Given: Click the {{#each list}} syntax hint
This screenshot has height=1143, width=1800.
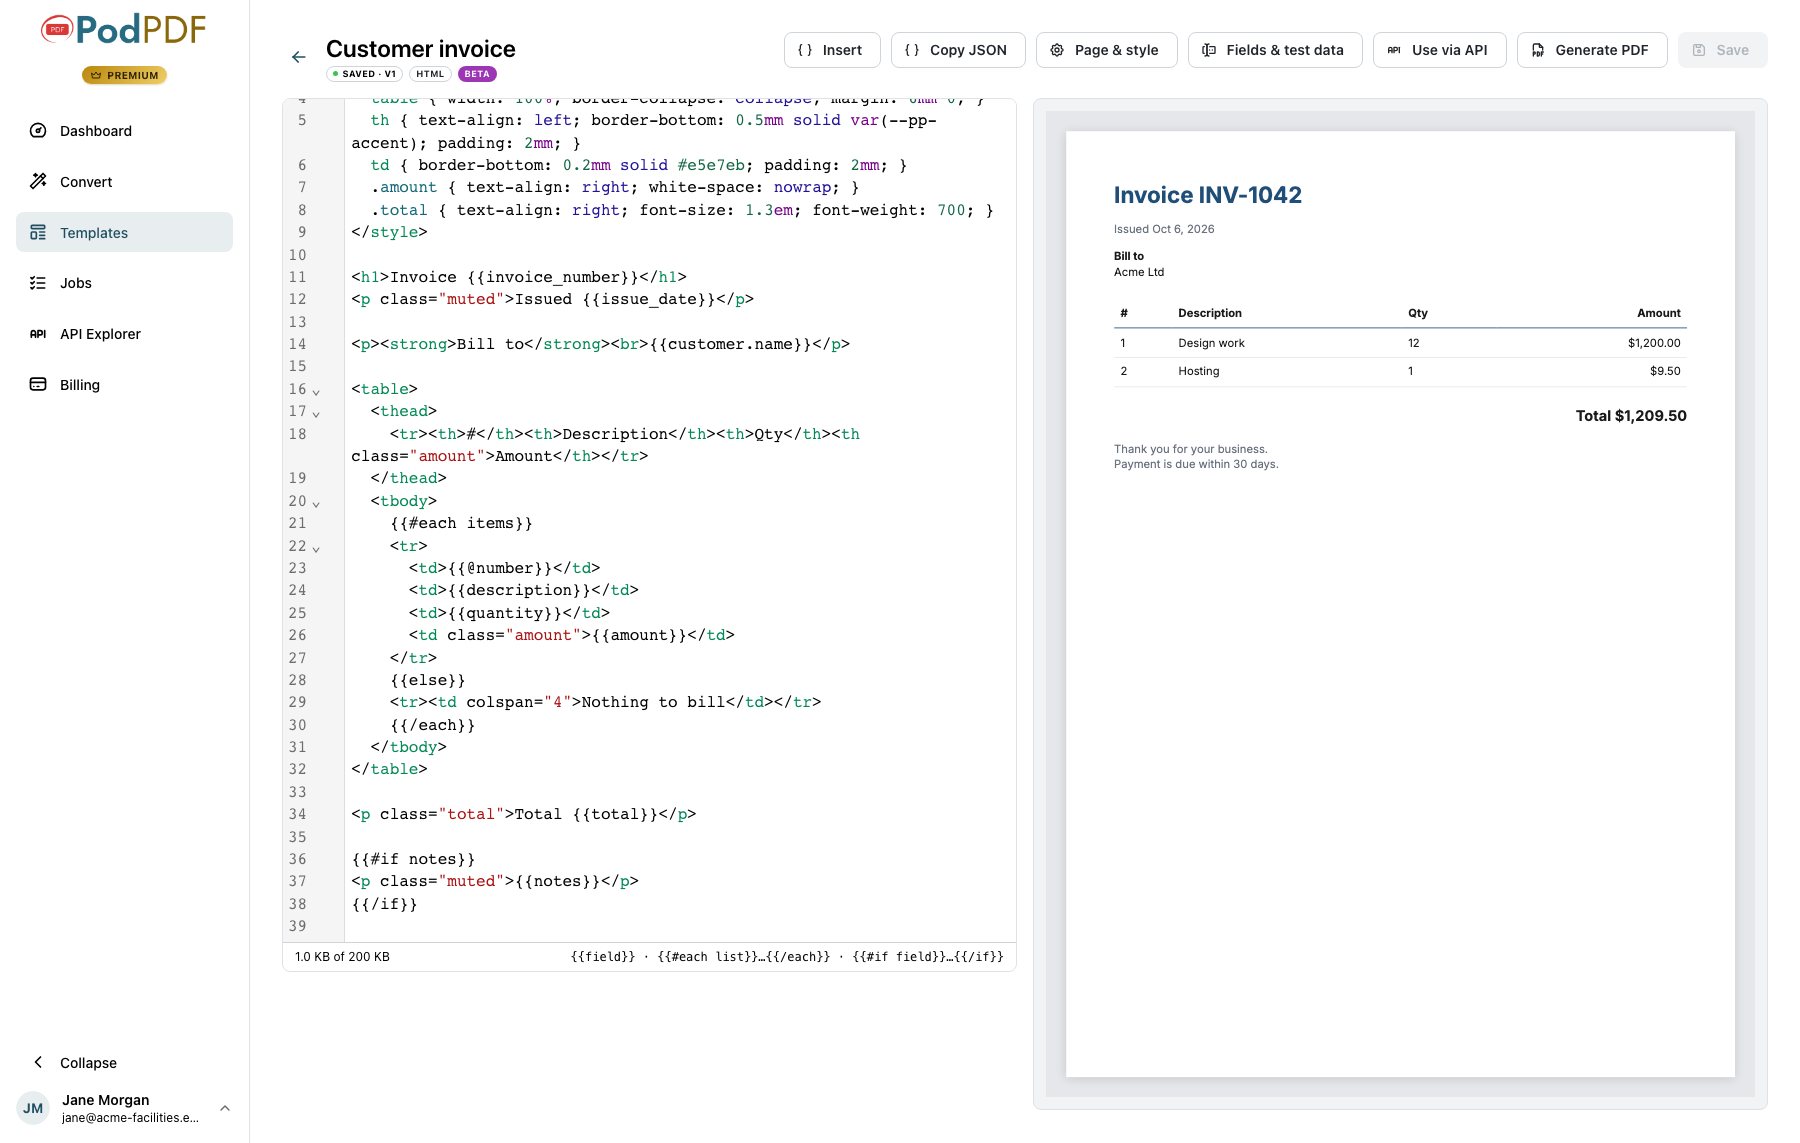Looking at the screenshot, I should coord(744,957).
